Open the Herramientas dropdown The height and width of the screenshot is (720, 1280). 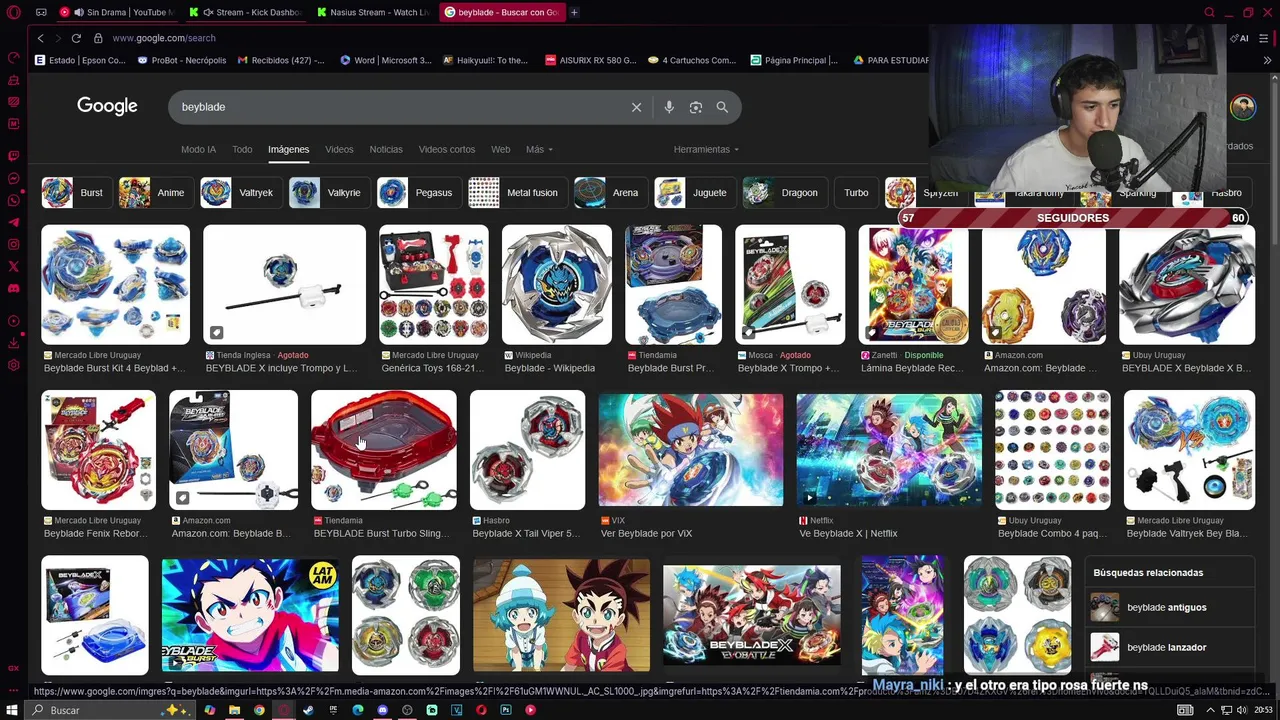[706, 149]
